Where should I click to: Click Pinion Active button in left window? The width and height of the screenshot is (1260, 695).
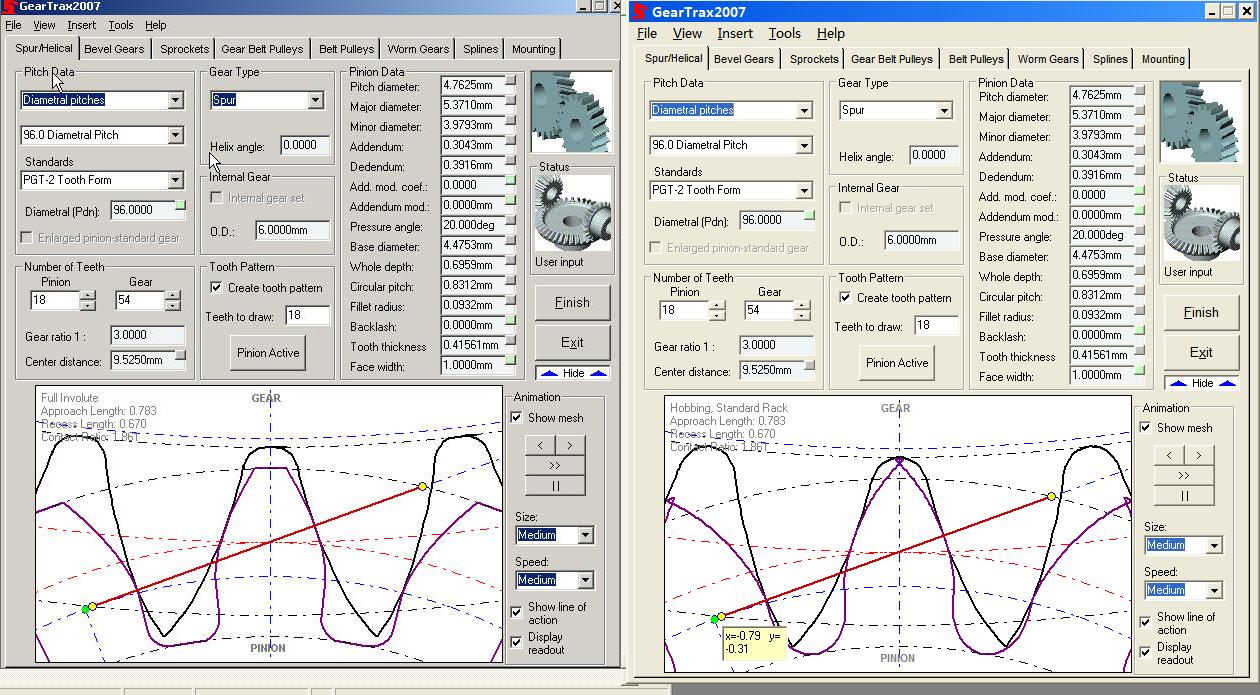click(269, 353)
